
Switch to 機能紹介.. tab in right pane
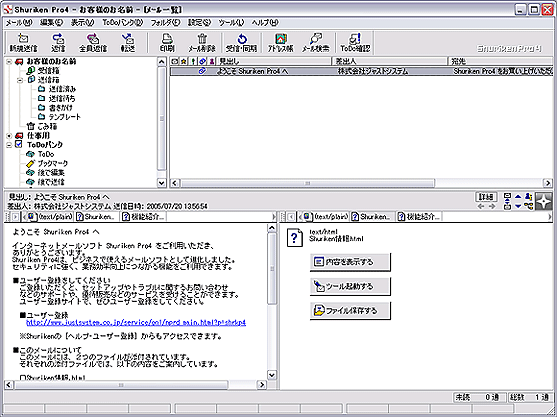(419, 216)
